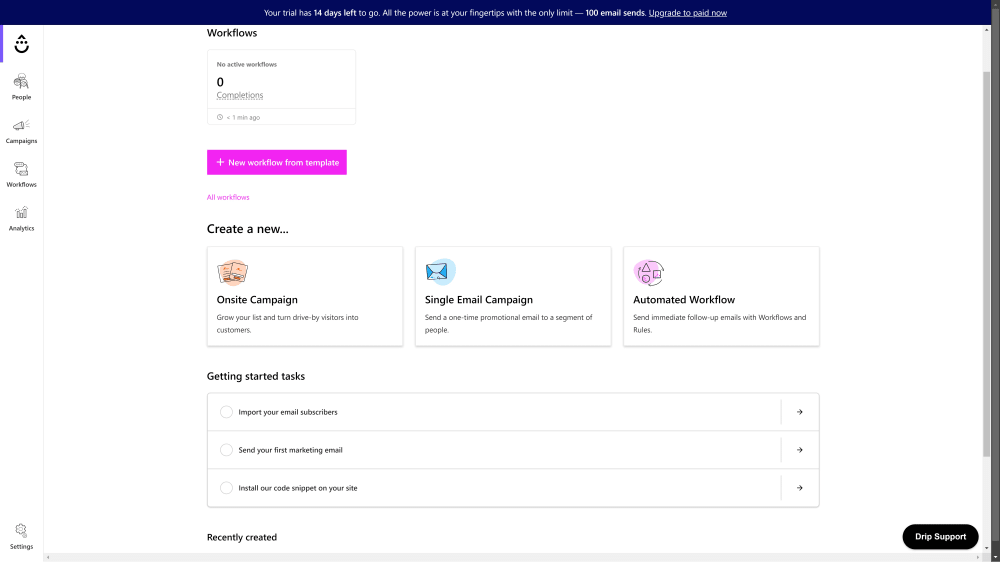Open the Drip Support chat button

pos(940,536)
